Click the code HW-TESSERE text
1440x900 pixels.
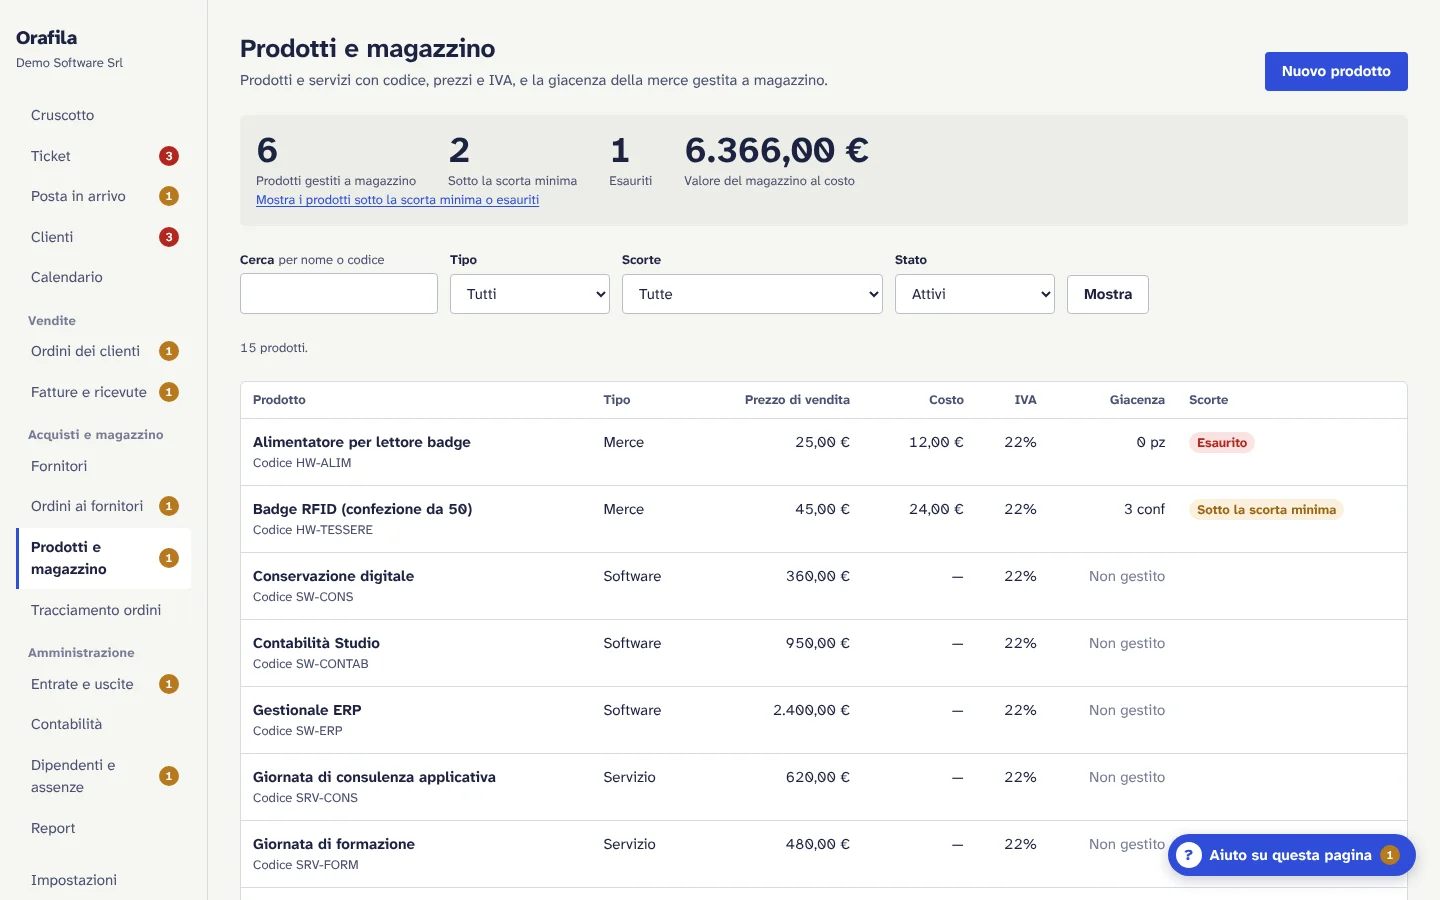(x=334, y=530)
